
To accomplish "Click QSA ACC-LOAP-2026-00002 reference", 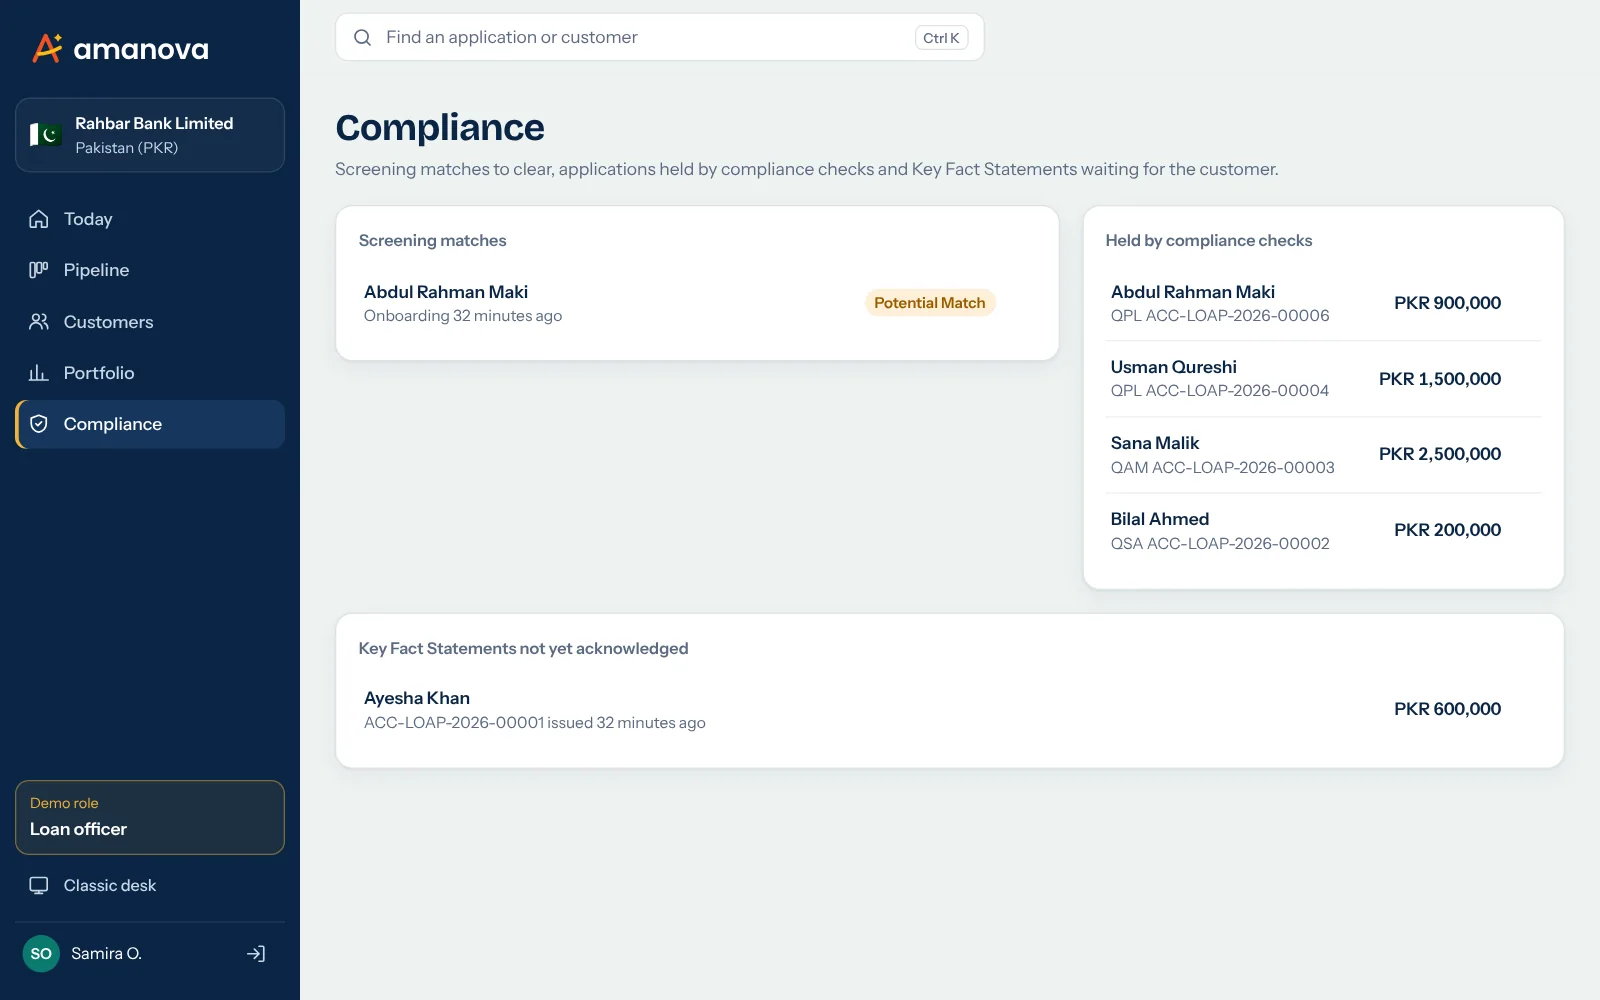I will pos(1220,544).
